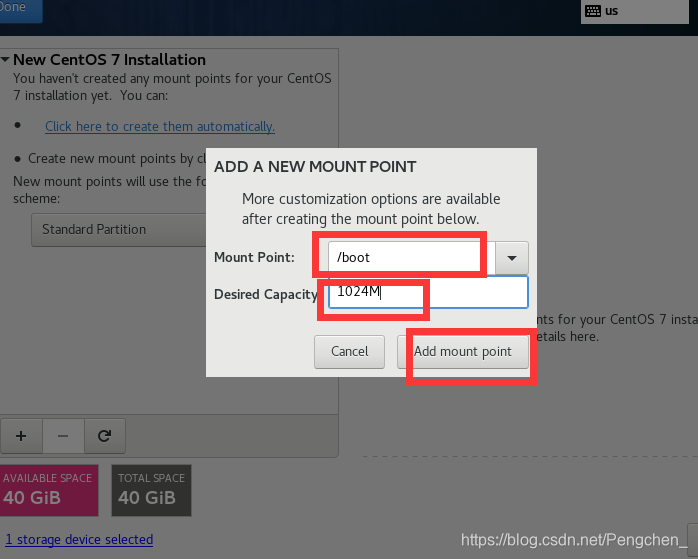The height and width of the screenshot is (559, 698).
Task: Collapse the New CentOS 7 Installation section
Action: 5,59
